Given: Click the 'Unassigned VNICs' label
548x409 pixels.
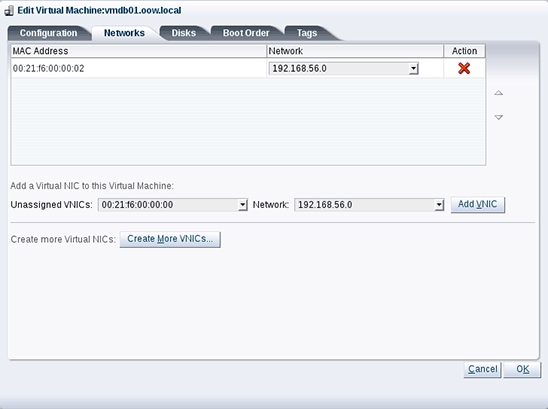Looking at the screenshot, I should (x=51, y=205).
